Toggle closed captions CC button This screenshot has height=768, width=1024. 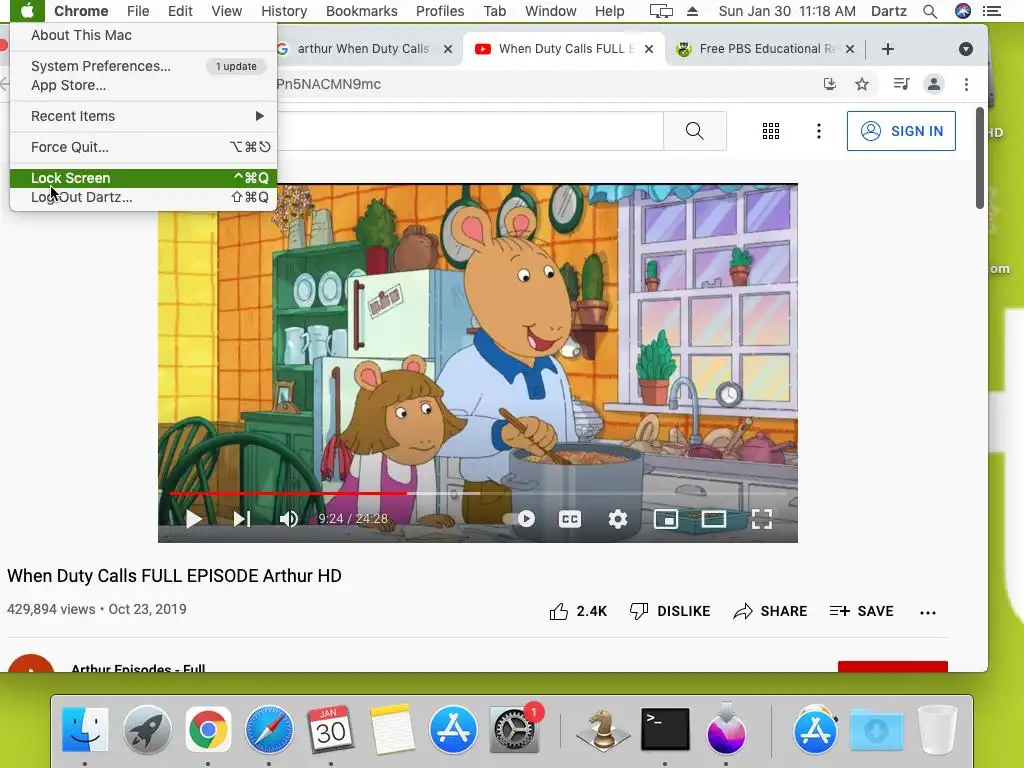pyautogui.click(x=569, y=519)
